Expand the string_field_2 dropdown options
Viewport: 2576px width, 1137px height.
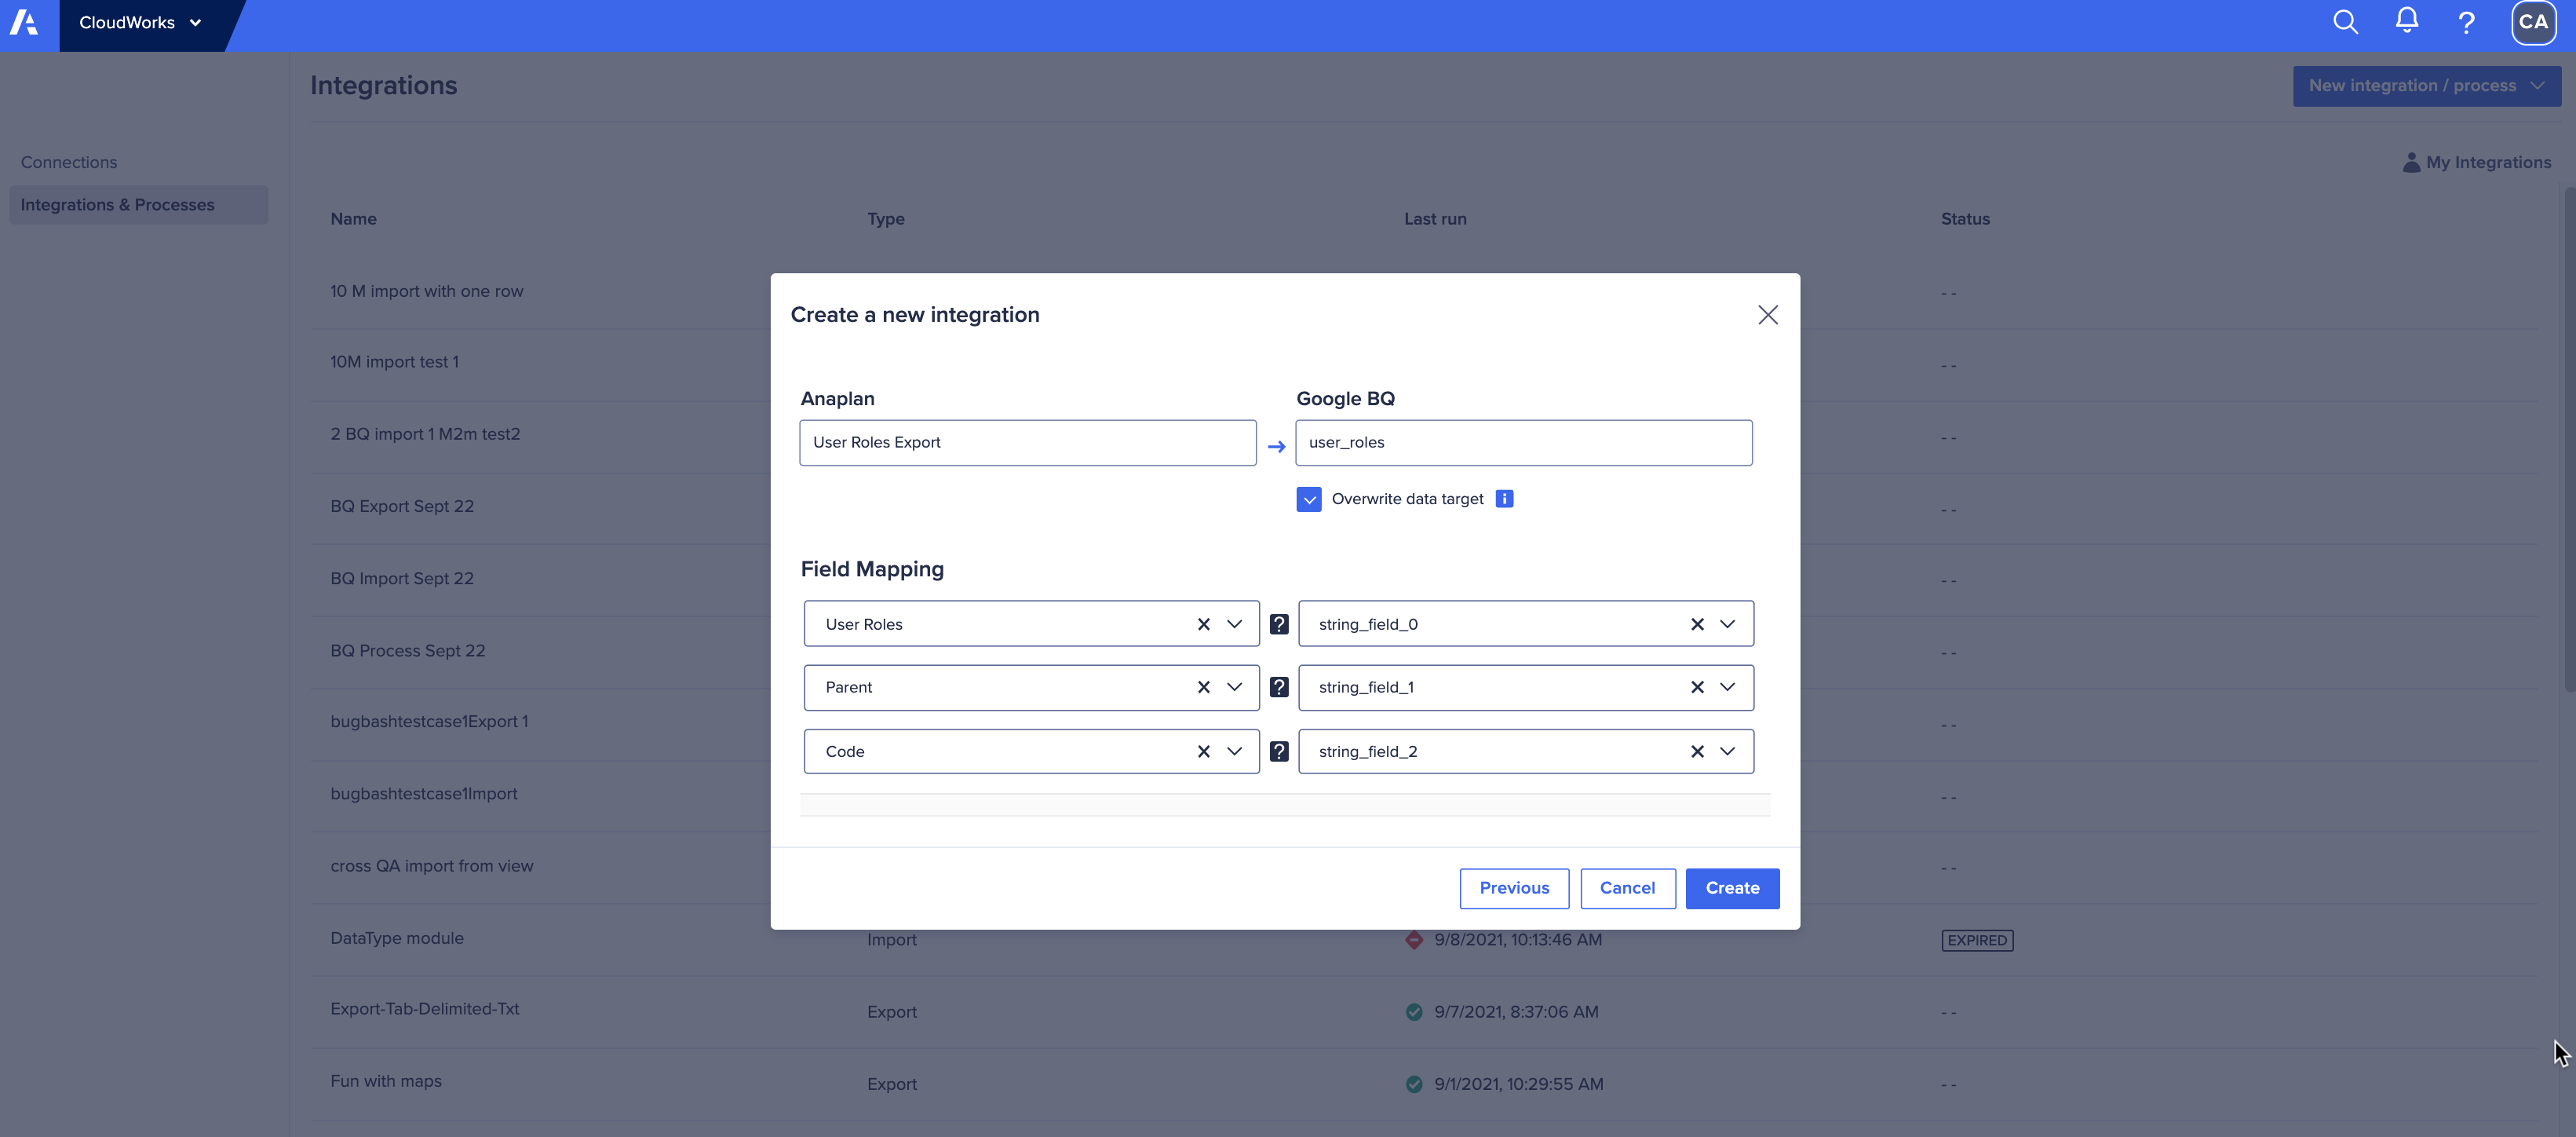point(1727,751)
